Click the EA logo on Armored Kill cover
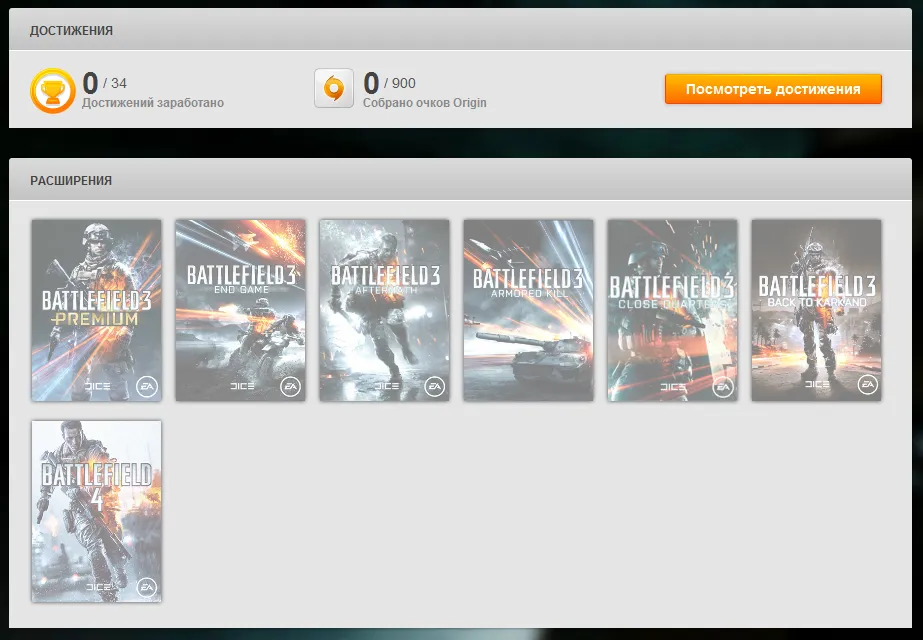Viewport: 923px width, 640px height. [578, 386]
